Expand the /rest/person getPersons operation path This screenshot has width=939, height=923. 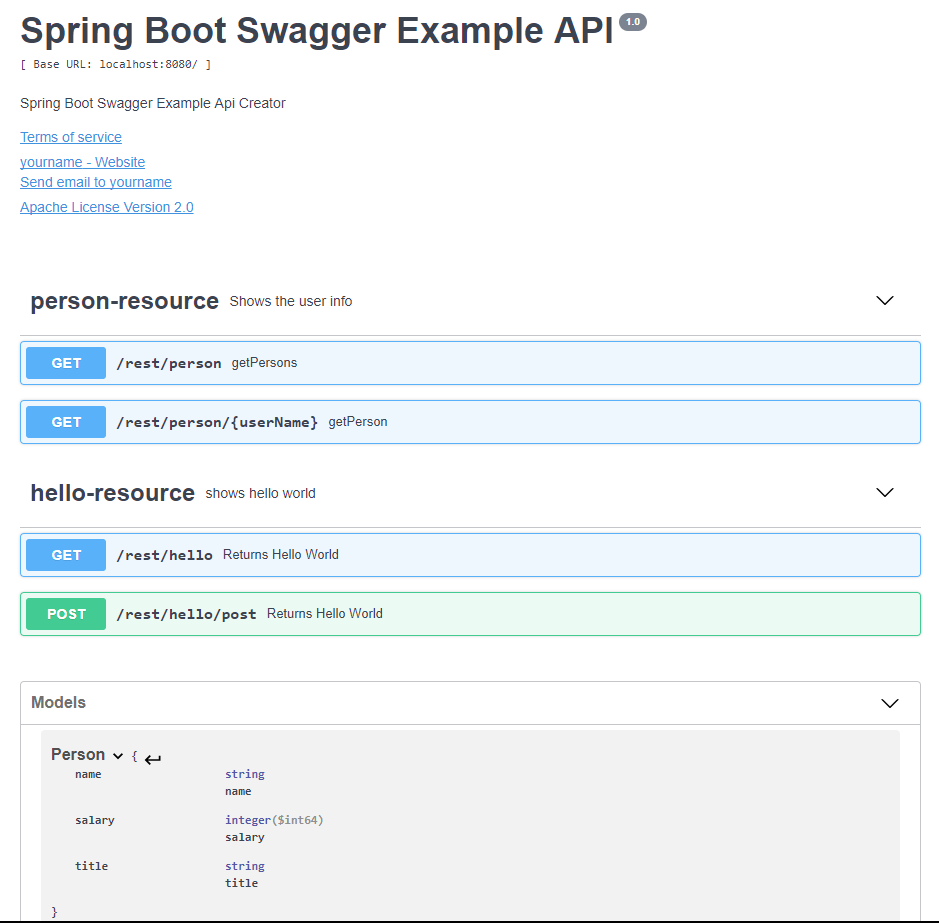pos(169,364)
